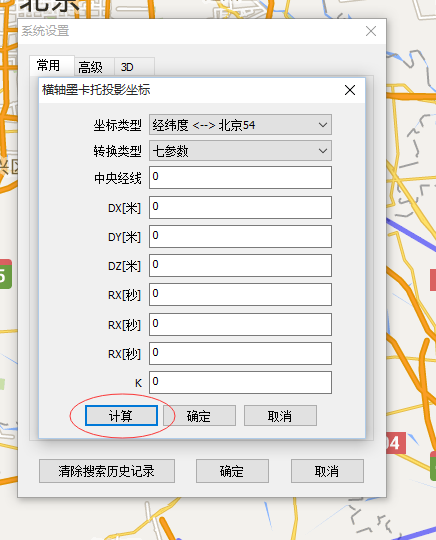Click 取消 in the system settings window
Viewport: 436px width, 540px height.
[x=327, y=471]
